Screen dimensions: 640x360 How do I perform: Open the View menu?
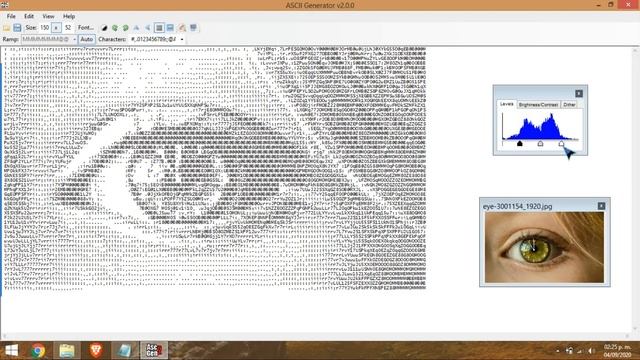coord(48,16)
